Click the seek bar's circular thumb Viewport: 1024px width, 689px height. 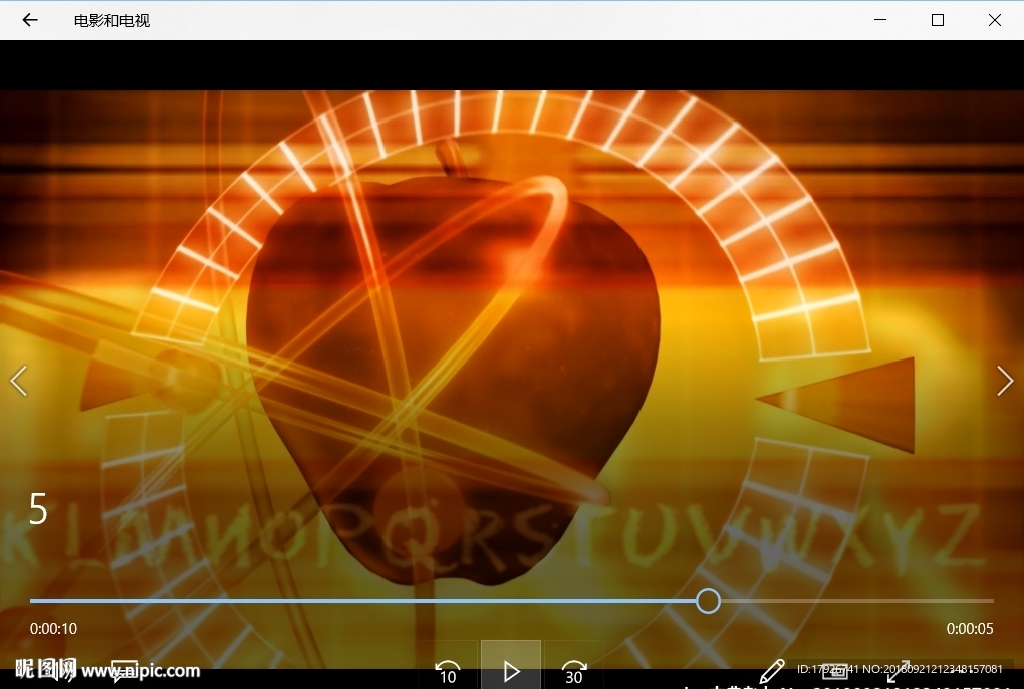[708, 600]
